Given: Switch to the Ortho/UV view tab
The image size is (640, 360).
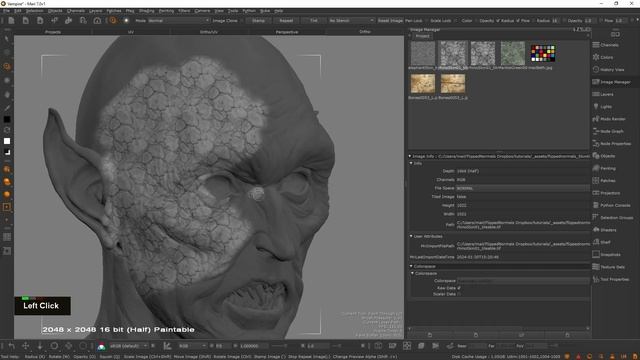Looking at the screenshot, I should point(209,32).
